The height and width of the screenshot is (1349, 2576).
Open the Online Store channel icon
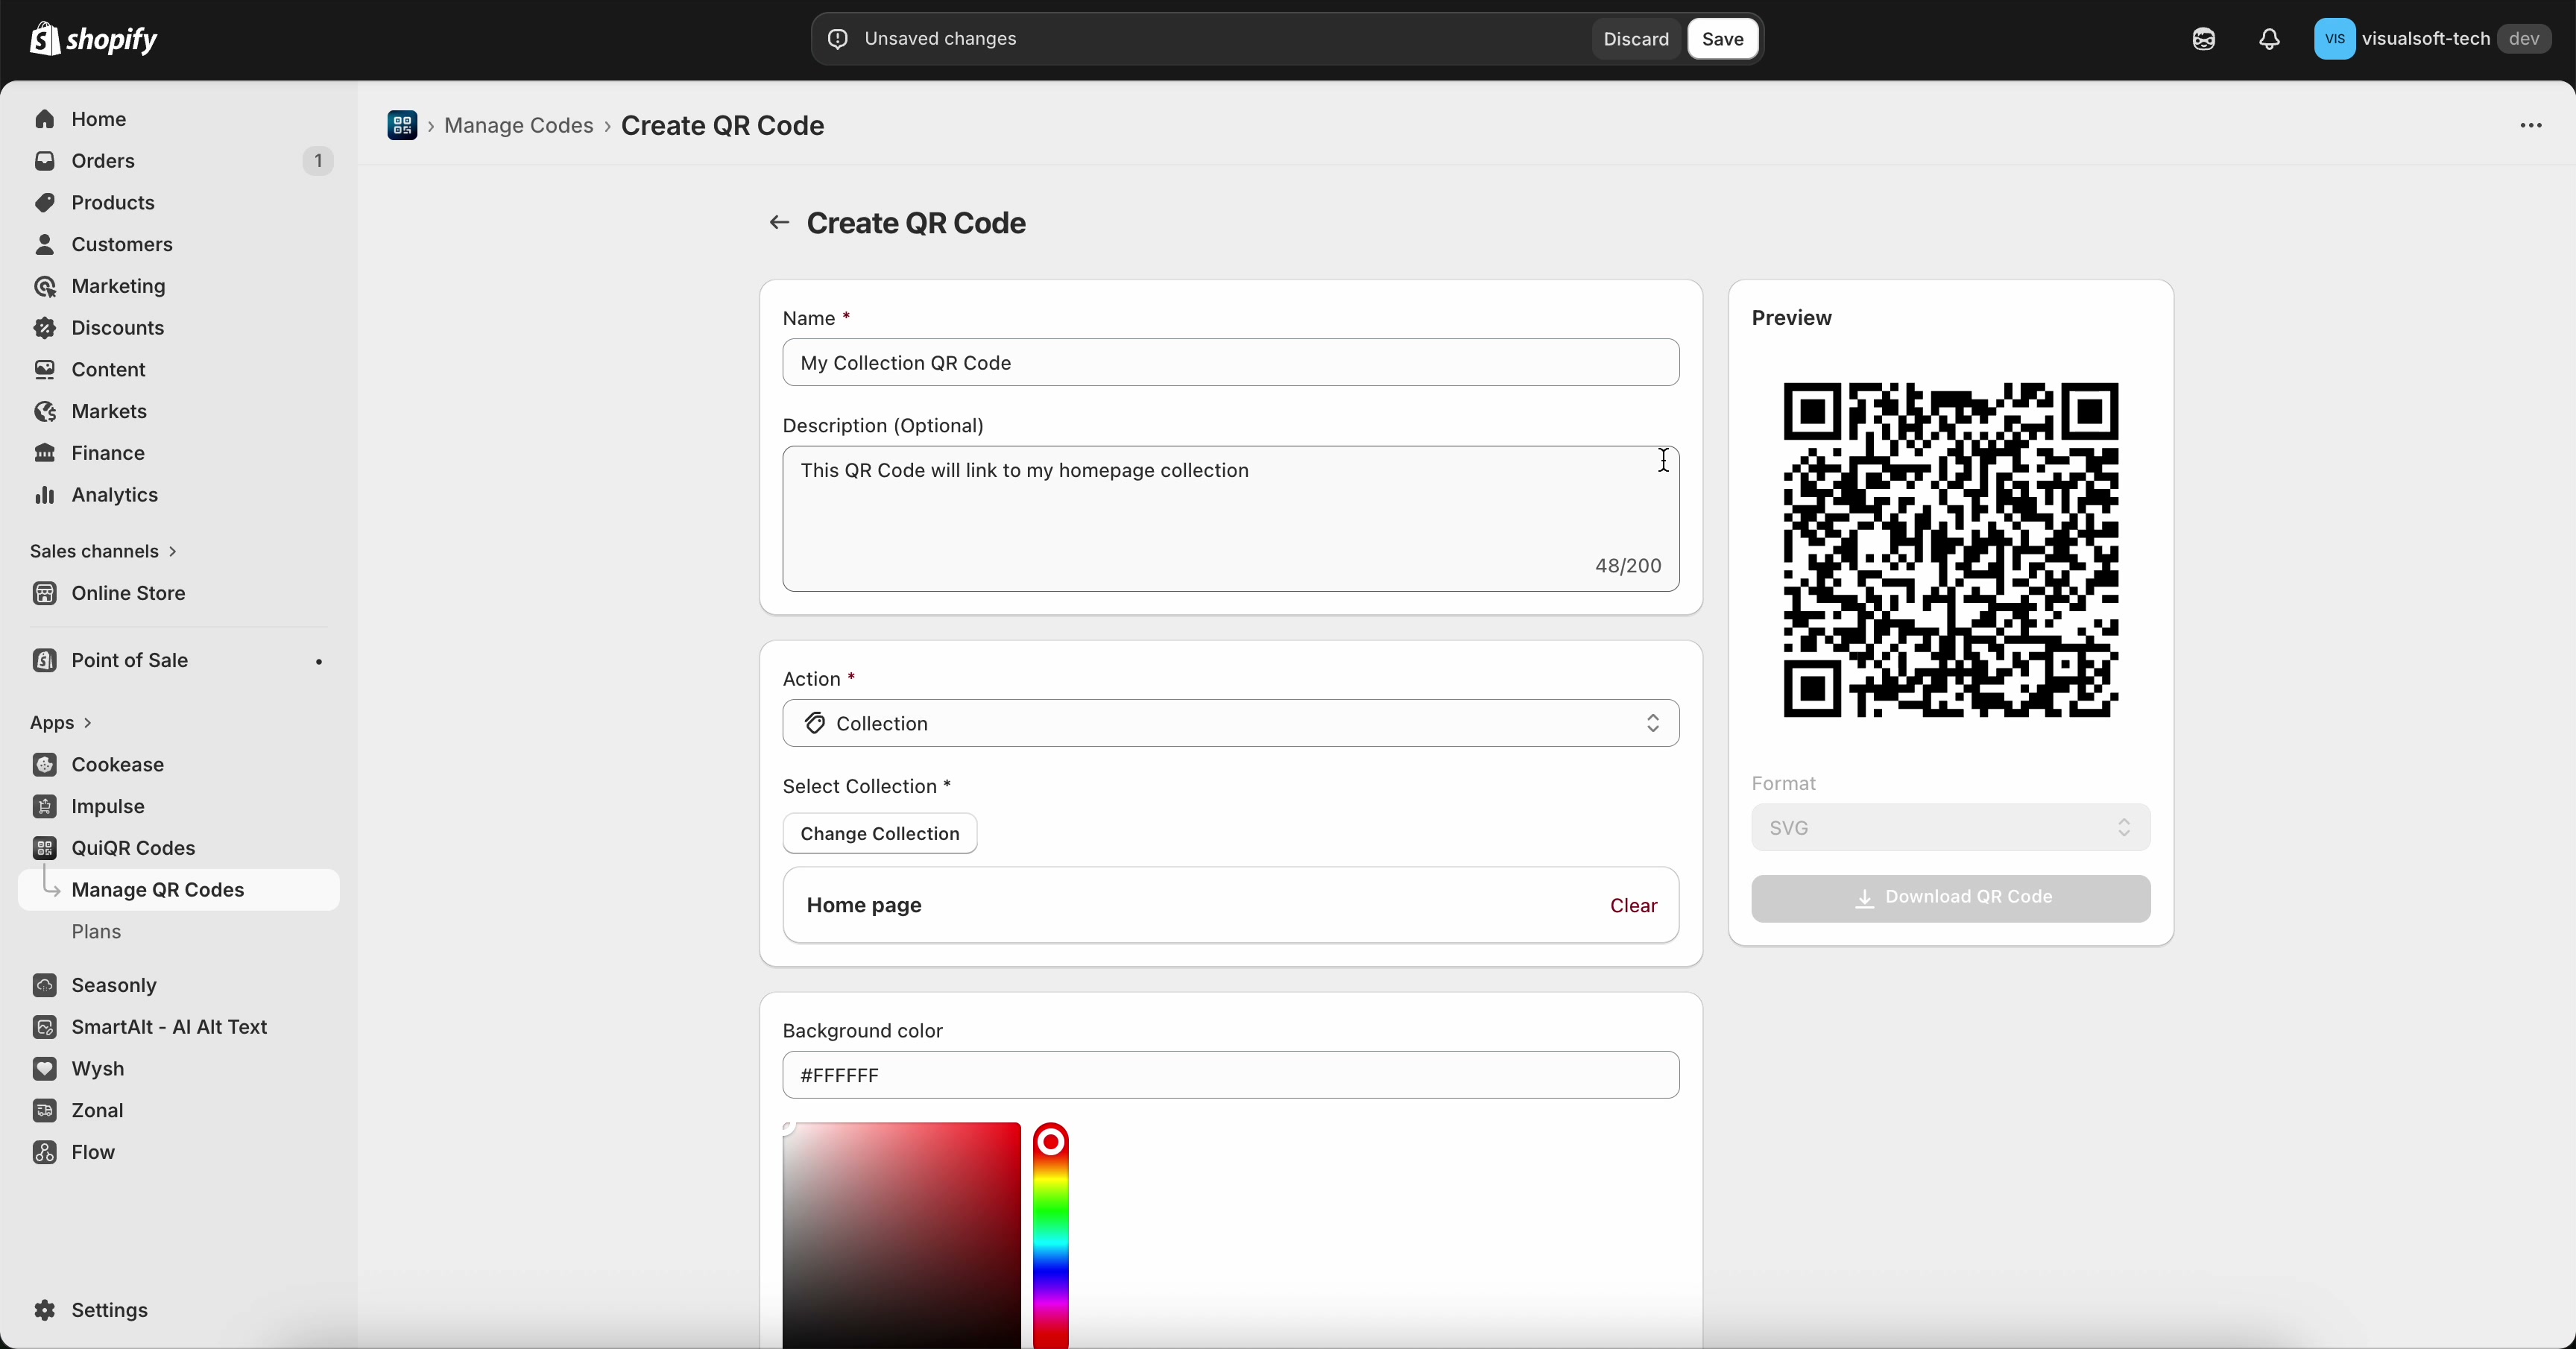click(x=45, y=592)
